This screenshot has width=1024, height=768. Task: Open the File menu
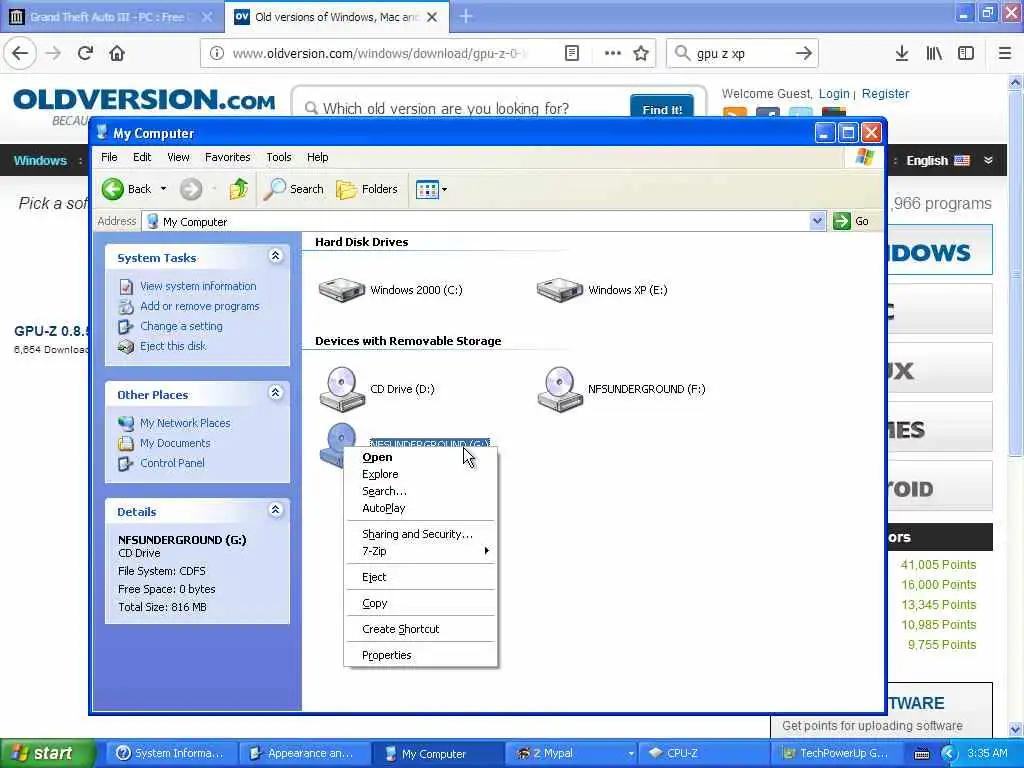pyautogui.click(x=109, y=157)
